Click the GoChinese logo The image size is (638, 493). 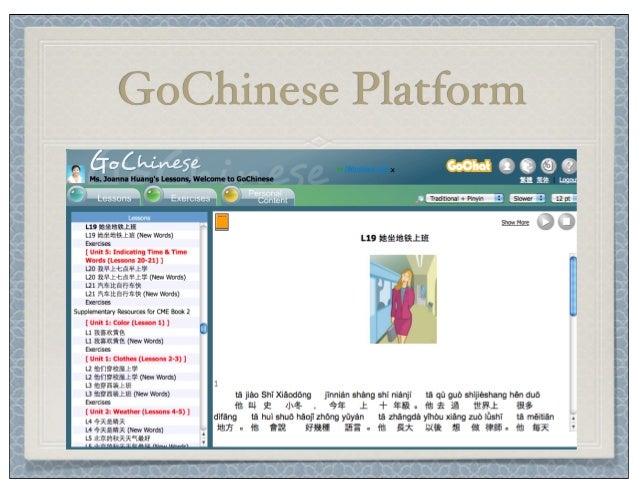tap(145, 162)
